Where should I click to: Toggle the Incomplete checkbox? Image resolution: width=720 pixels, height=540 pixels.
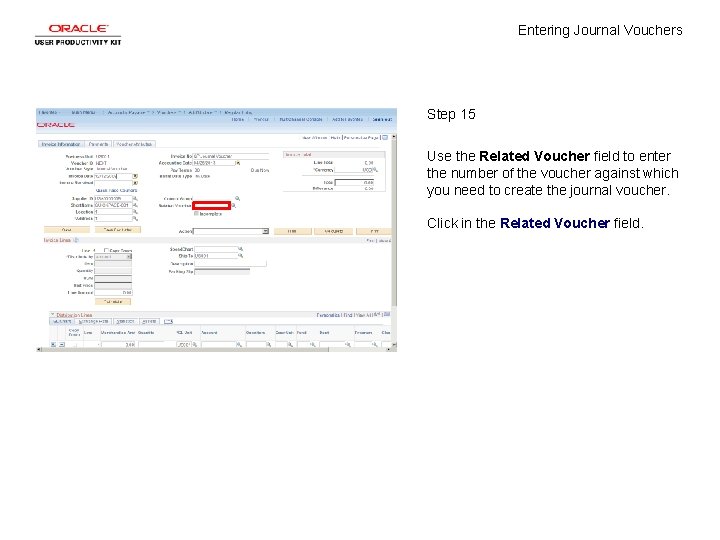tap(196, 214)
